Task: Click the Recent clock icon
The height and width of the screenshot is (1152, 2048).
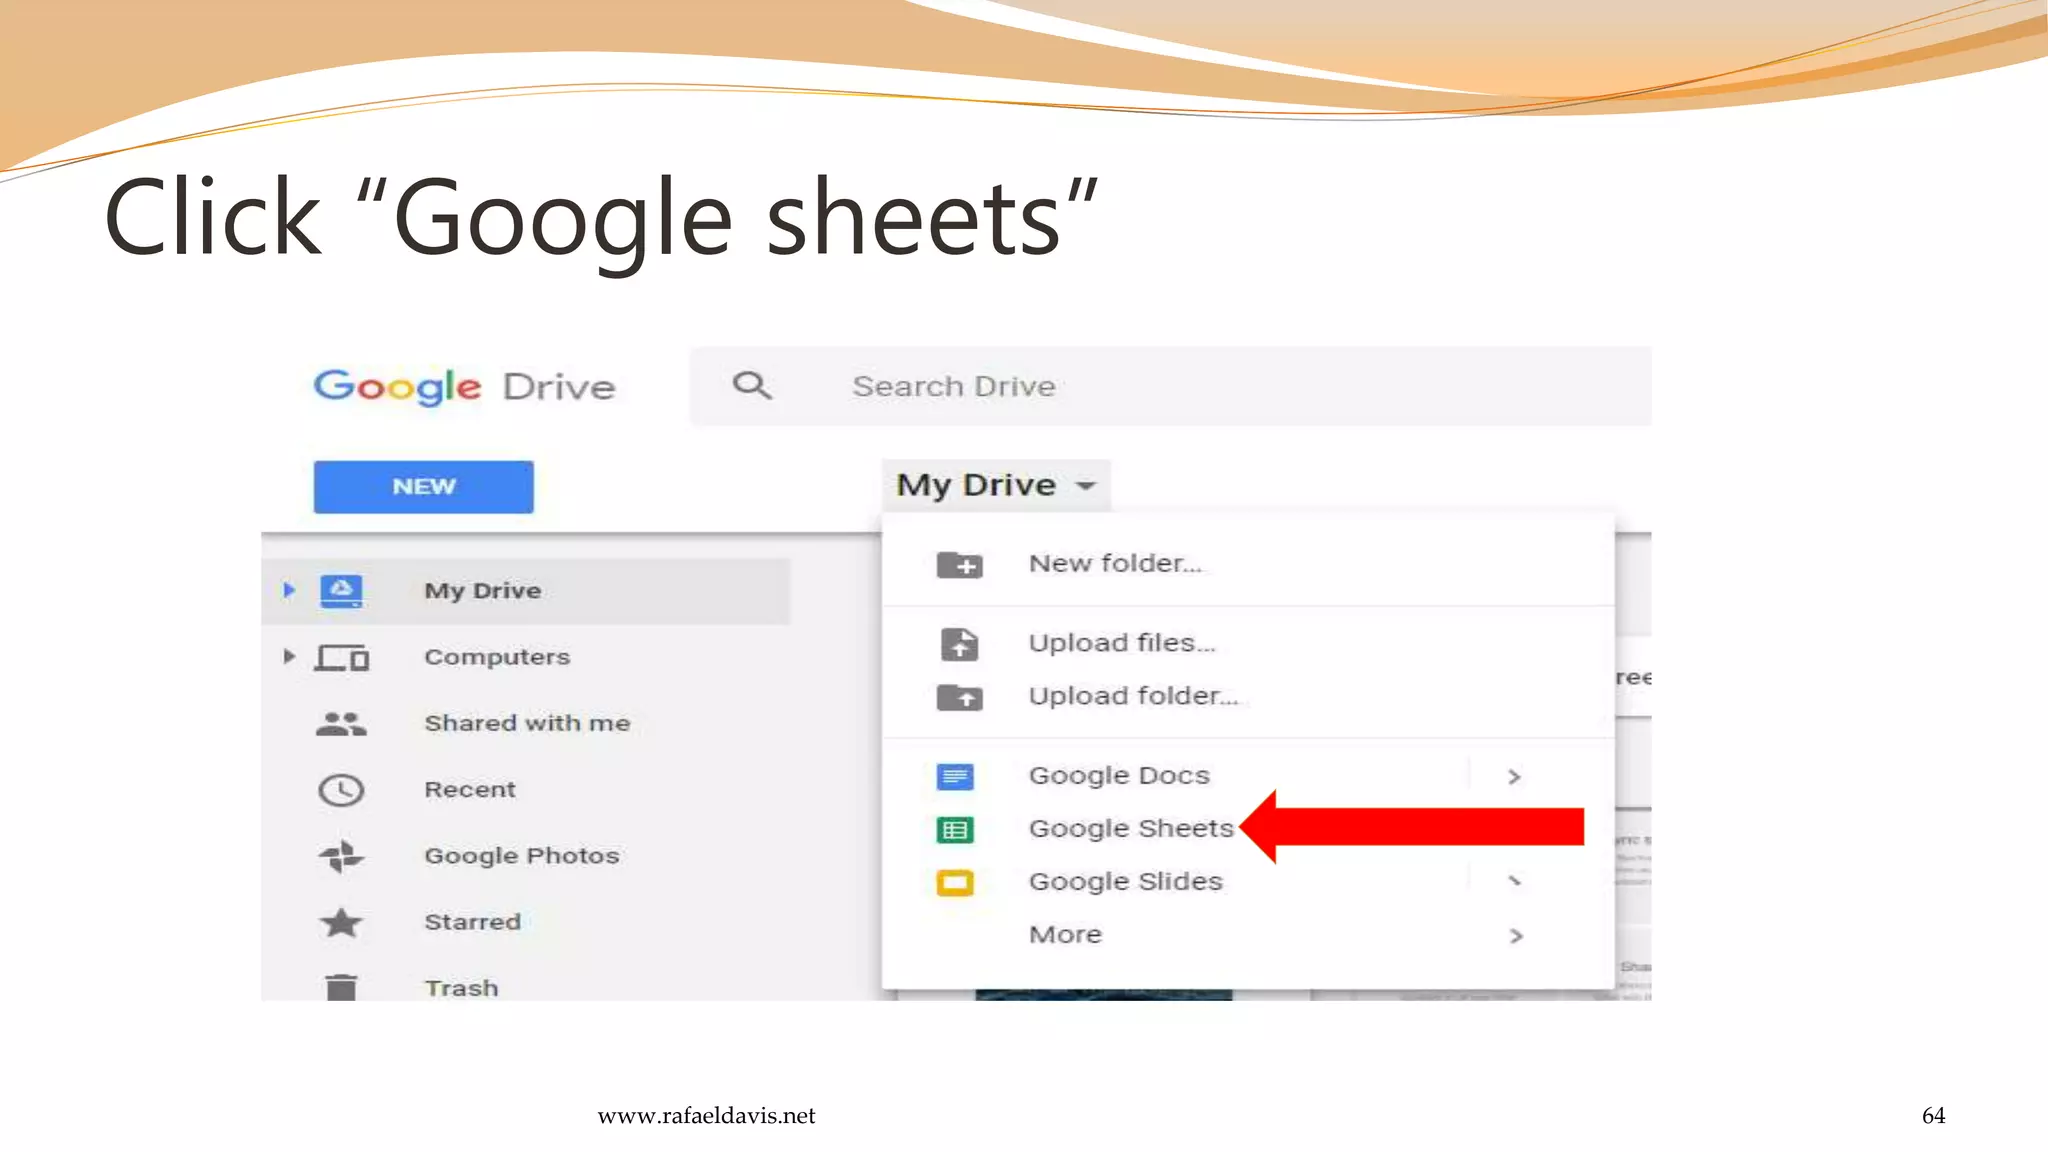Action: pyautogui.click(x=341, y=790)
